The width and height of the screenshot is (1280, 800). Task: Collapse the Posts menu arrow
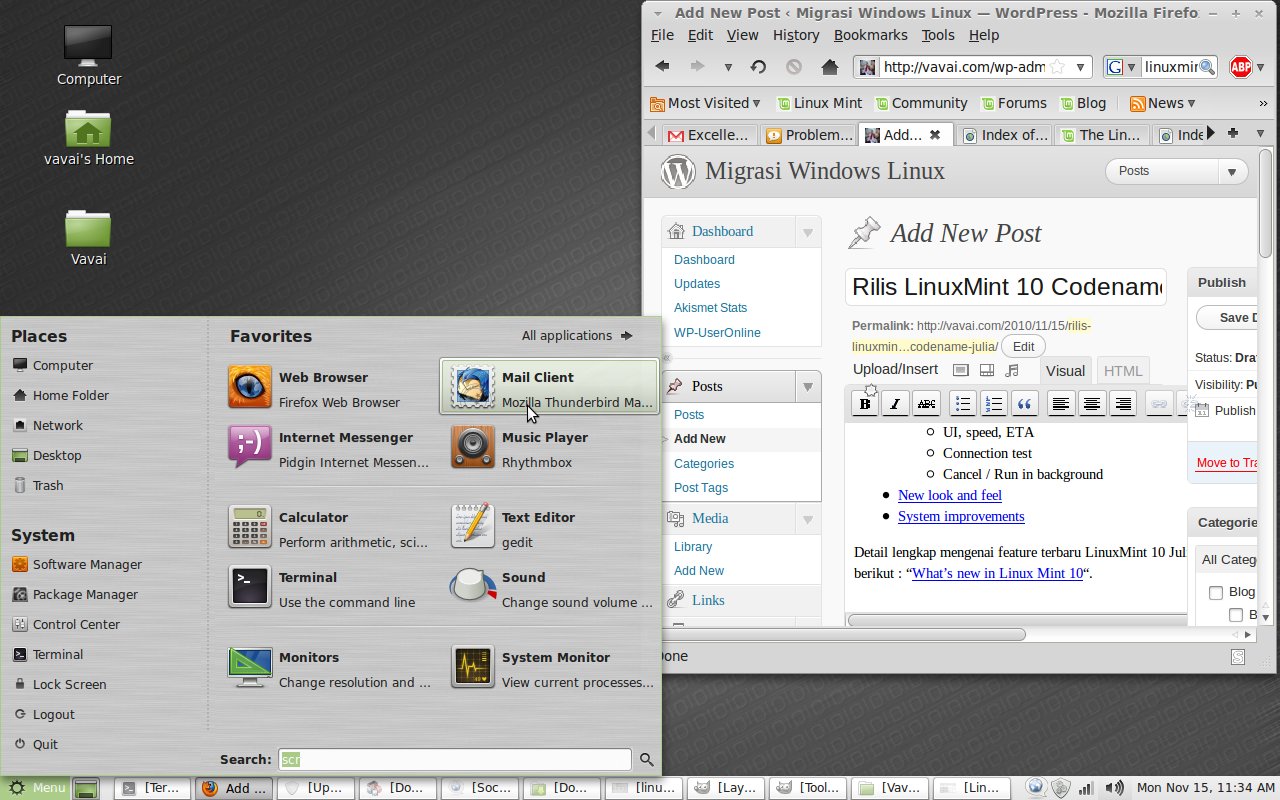(x=807, y=387)
